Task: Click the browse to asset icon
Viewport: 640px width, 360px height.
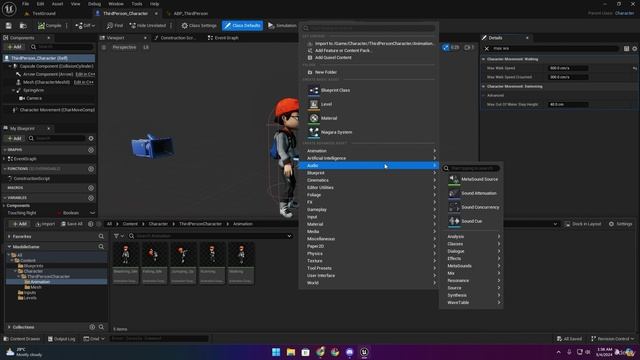Action: 23,26
